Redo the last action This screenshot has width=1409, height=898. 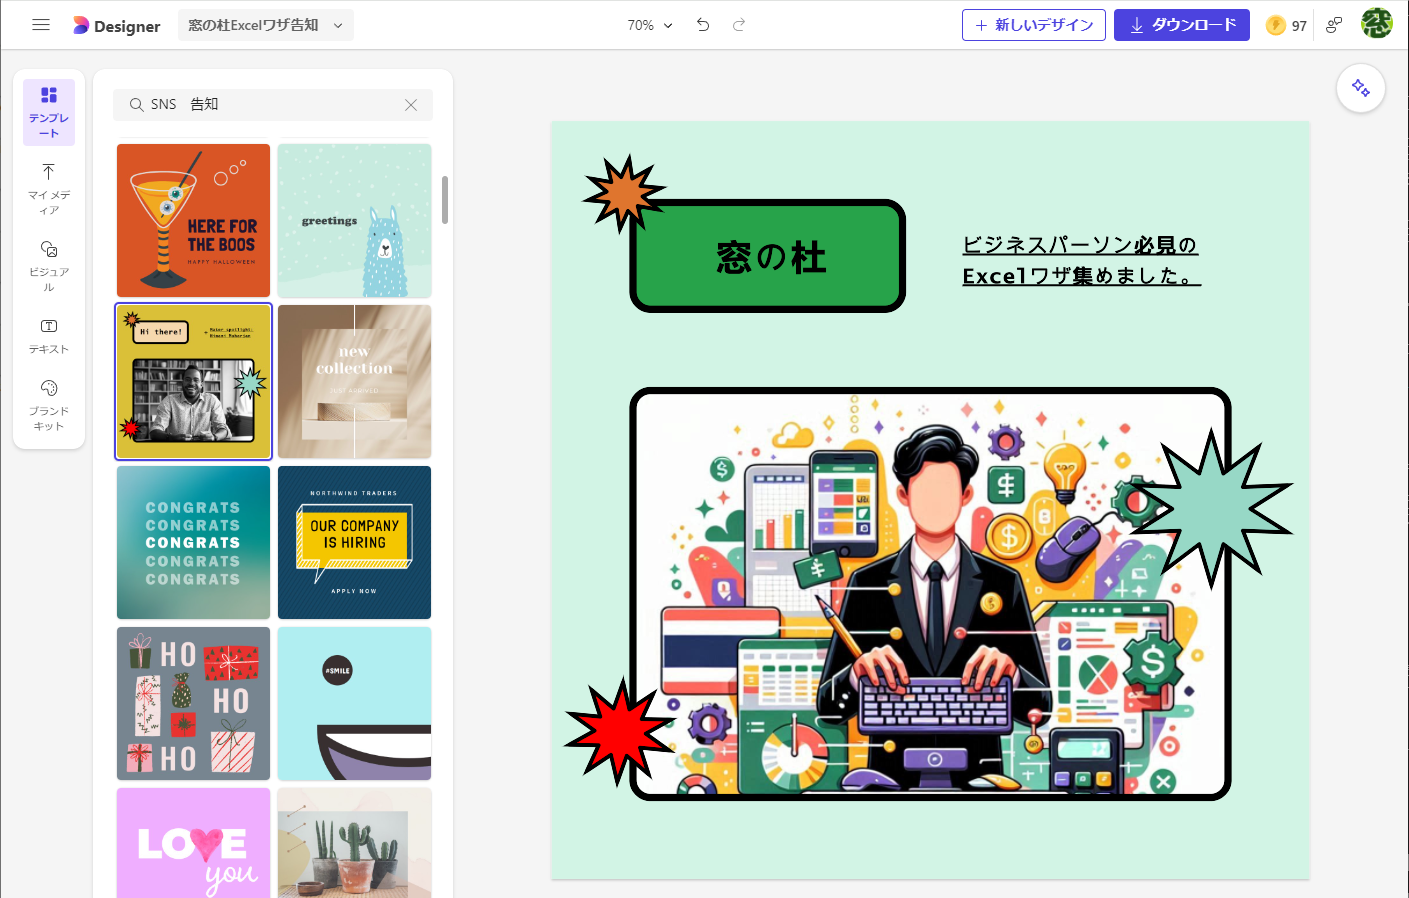tap(738, 25)
